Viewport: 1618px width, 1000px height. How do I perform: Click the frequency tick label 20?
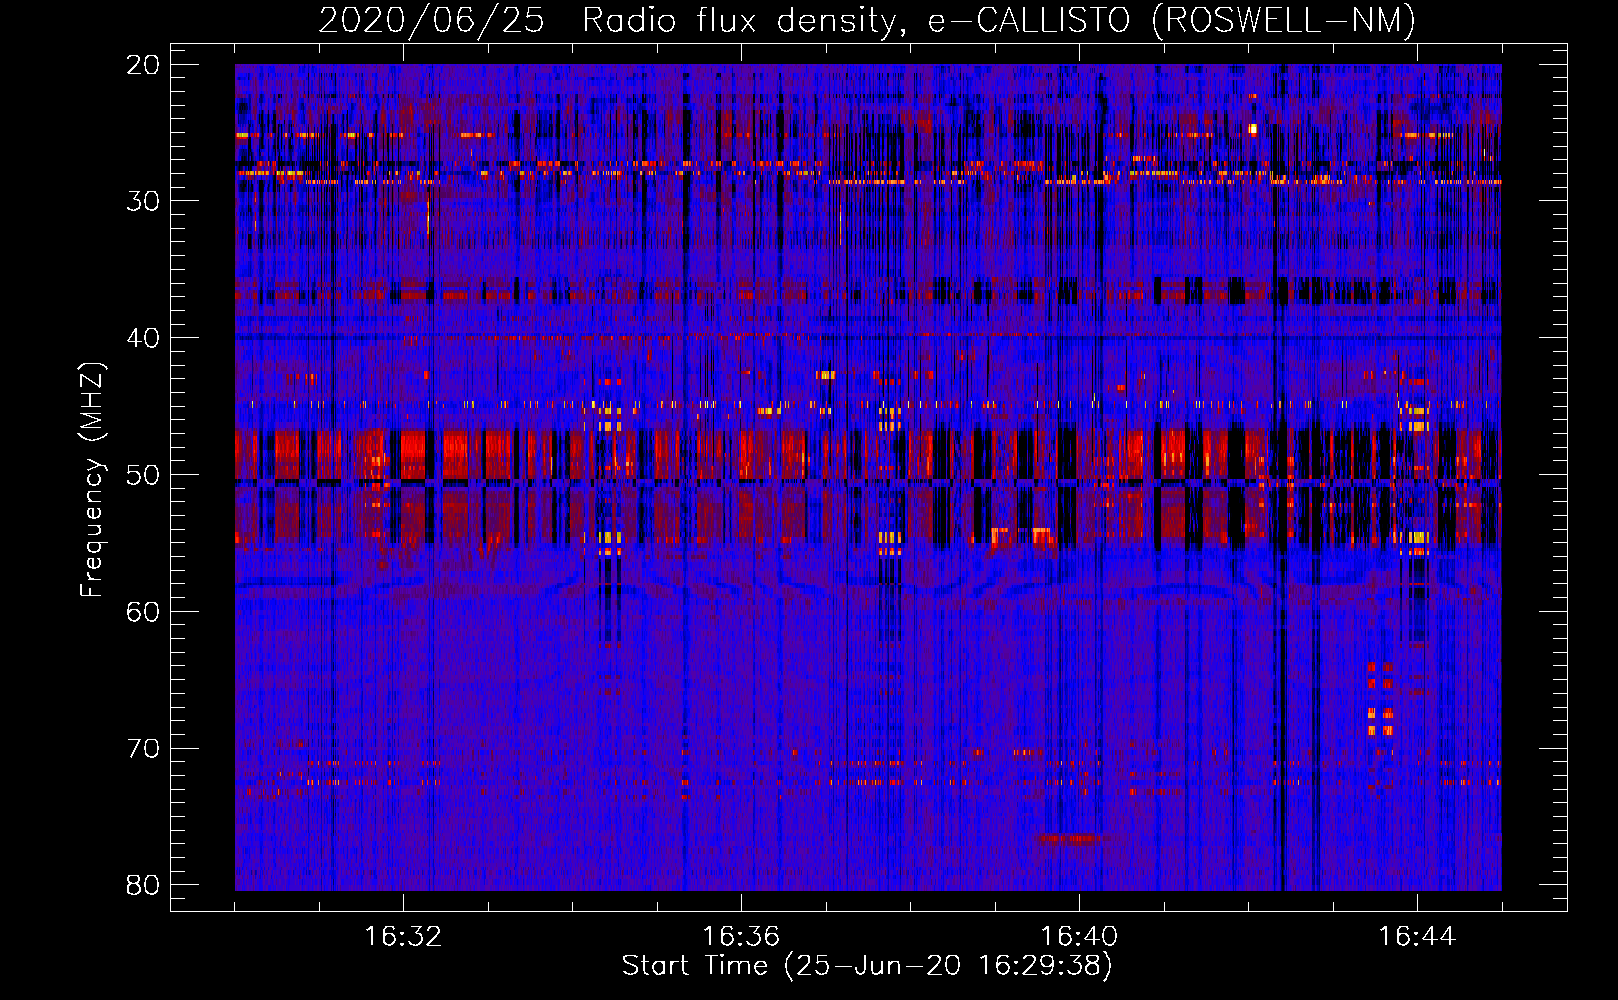coord(143,64)
